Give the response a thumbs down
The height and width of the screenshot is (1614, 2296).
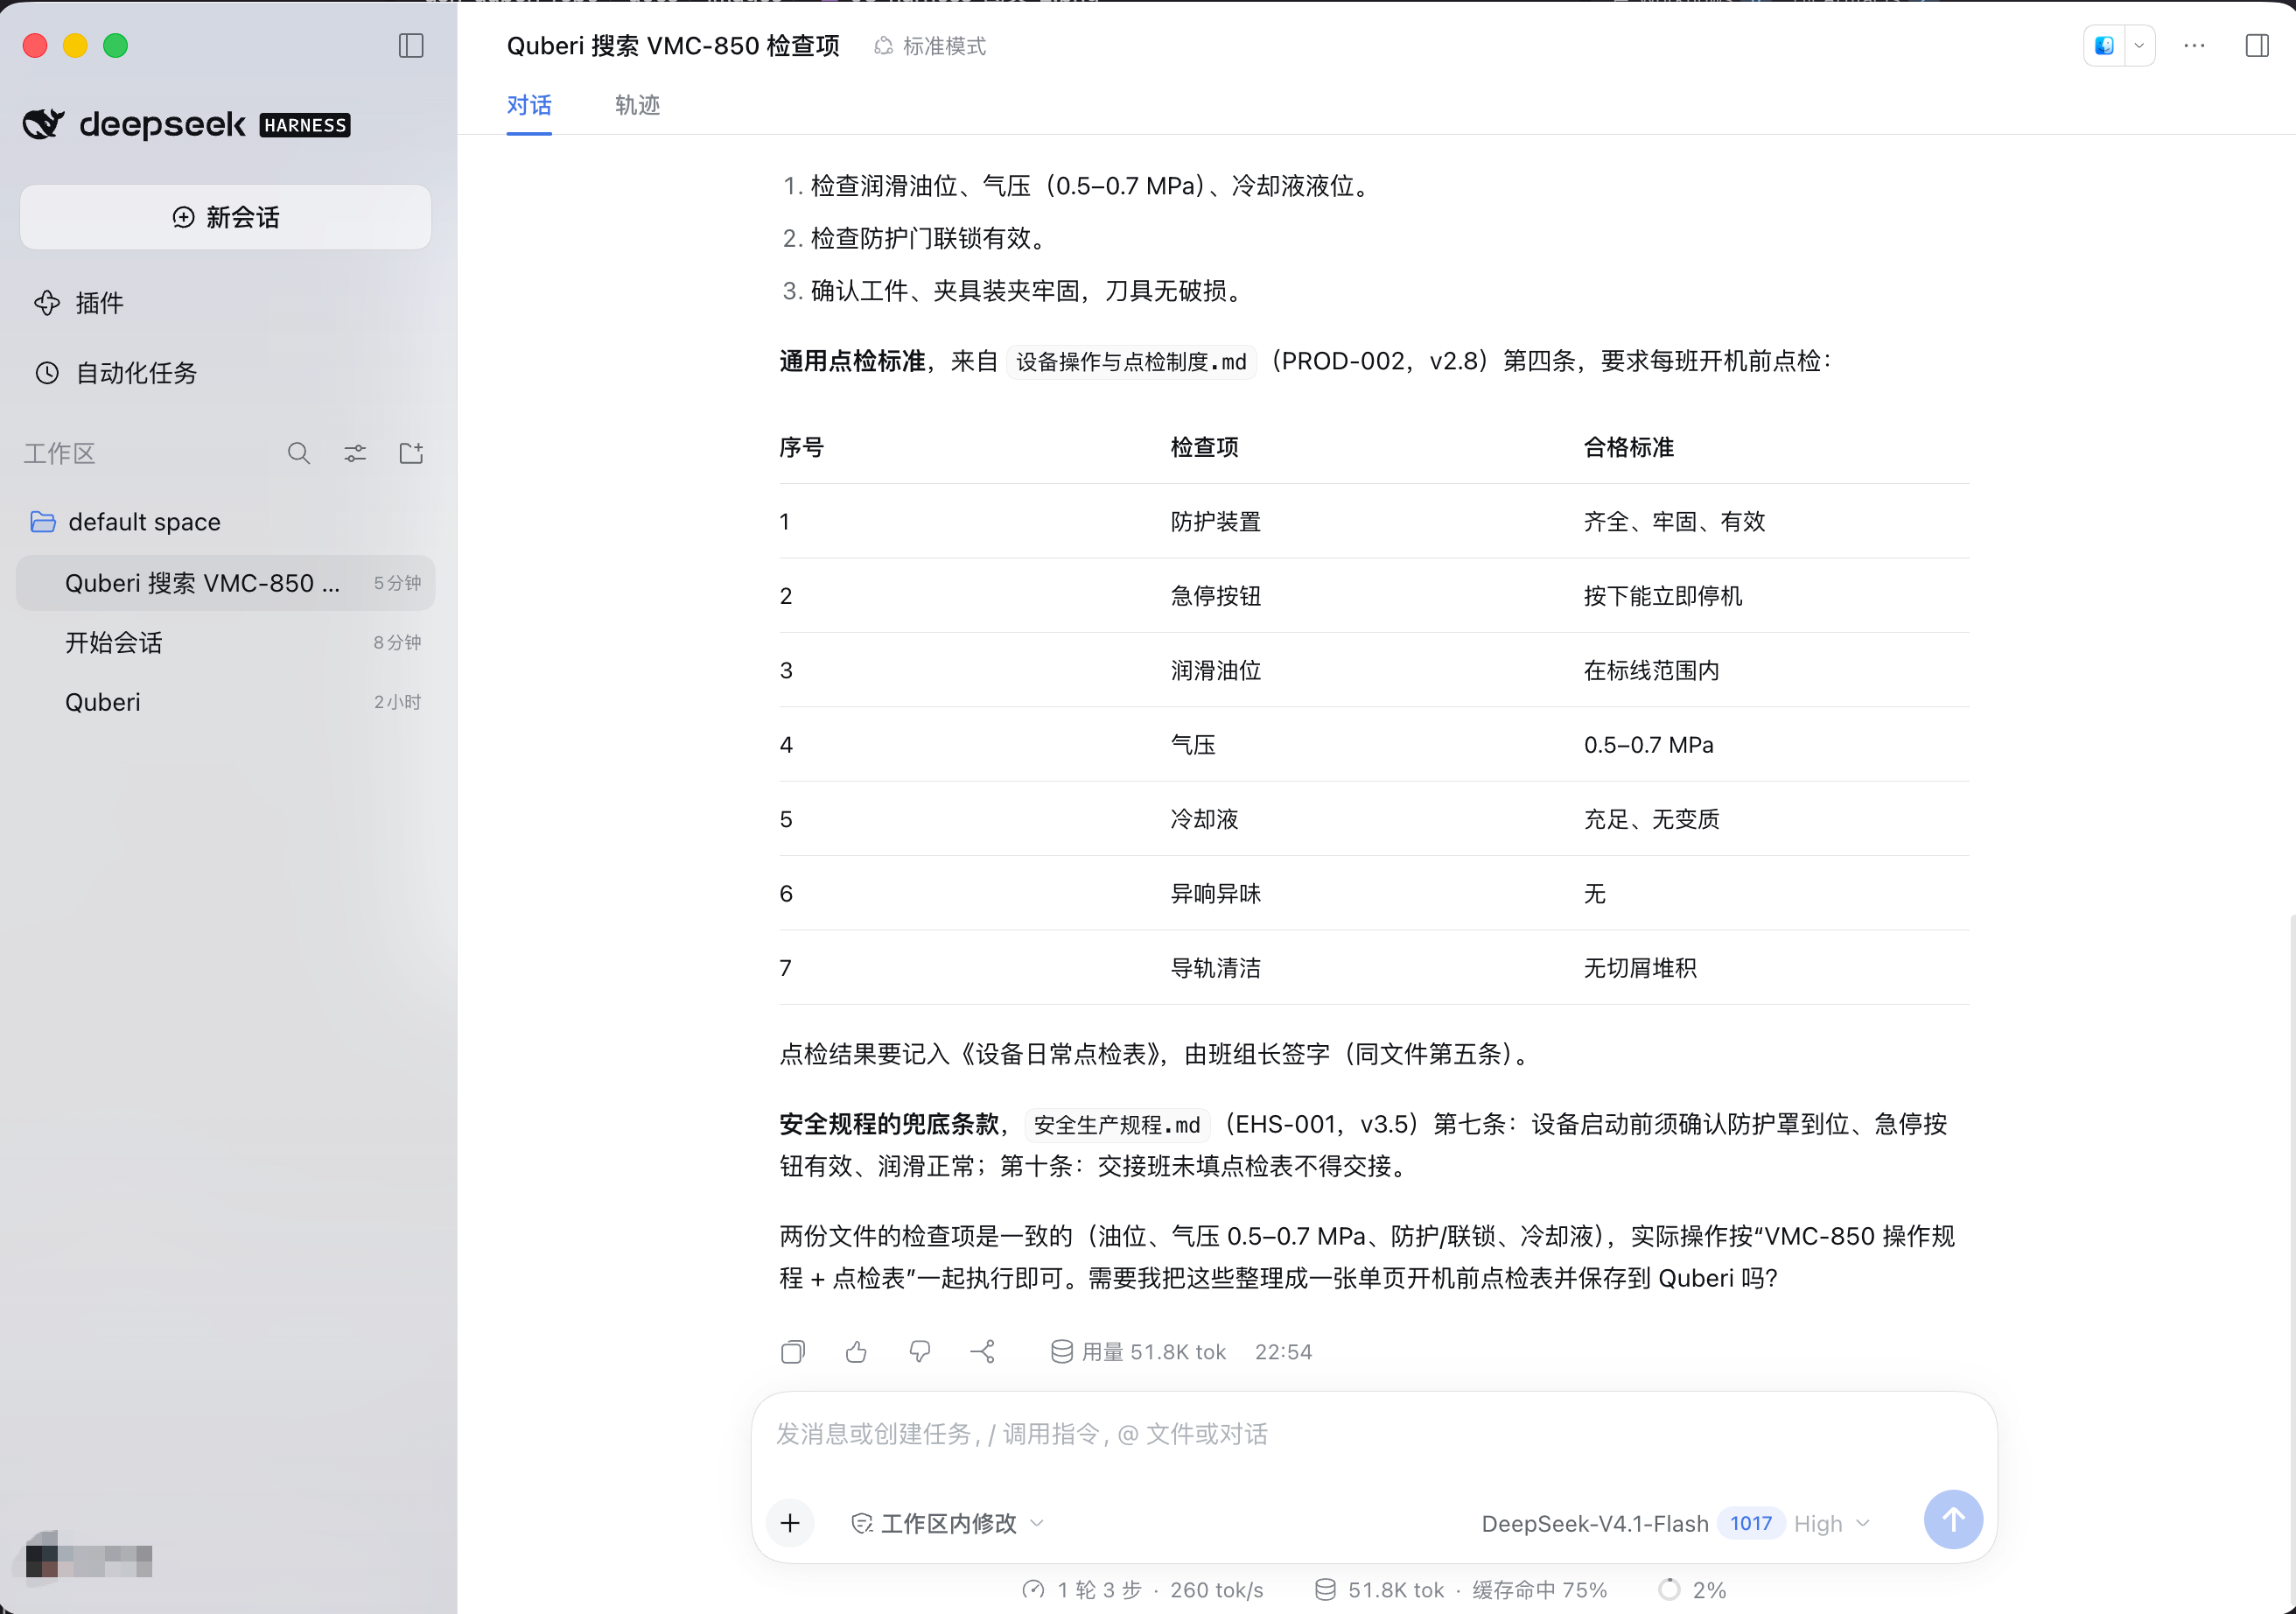pyautogui.click(x=920, y=1352)
